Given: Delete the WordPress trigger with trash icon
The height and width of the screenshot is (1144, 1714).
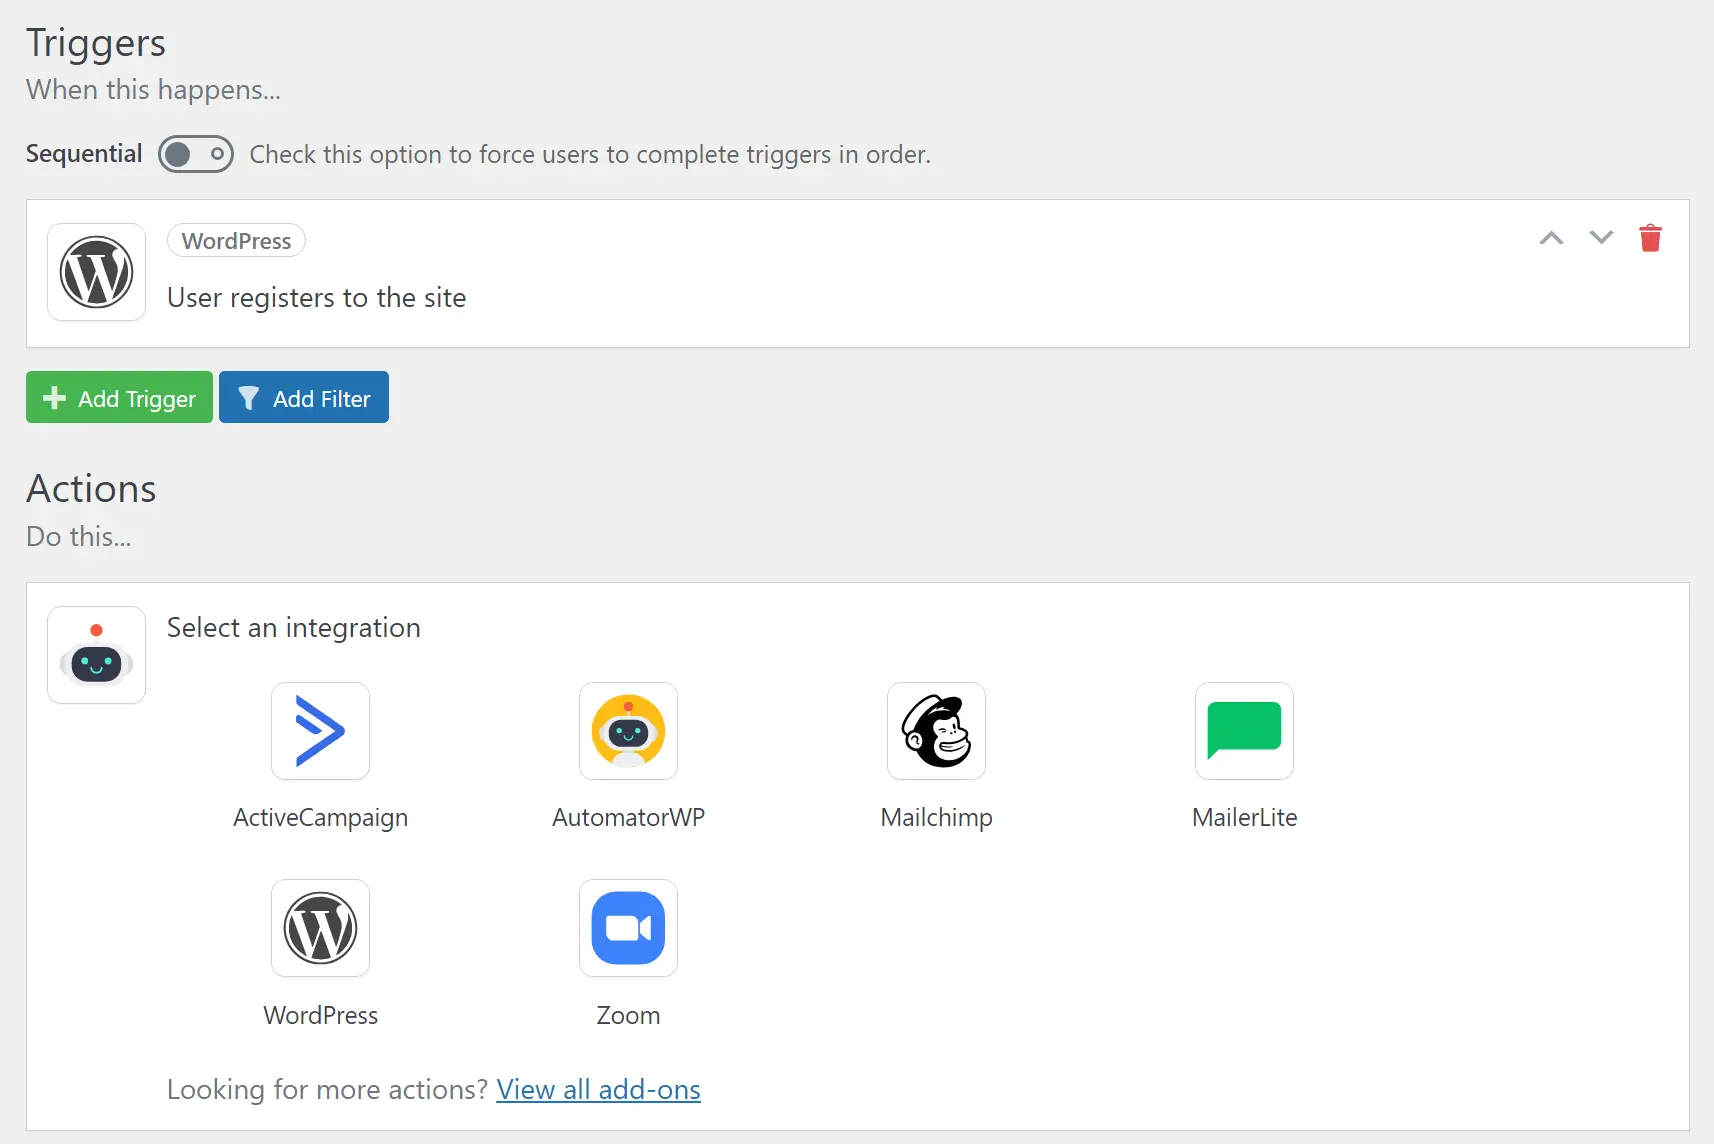Looking at the screenshot, I should tap(1650, 238).
